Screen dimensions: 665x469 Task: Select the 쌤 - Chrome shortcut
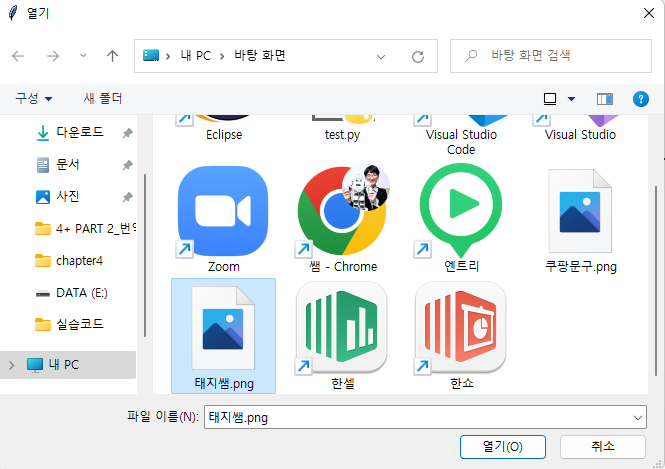342,218
